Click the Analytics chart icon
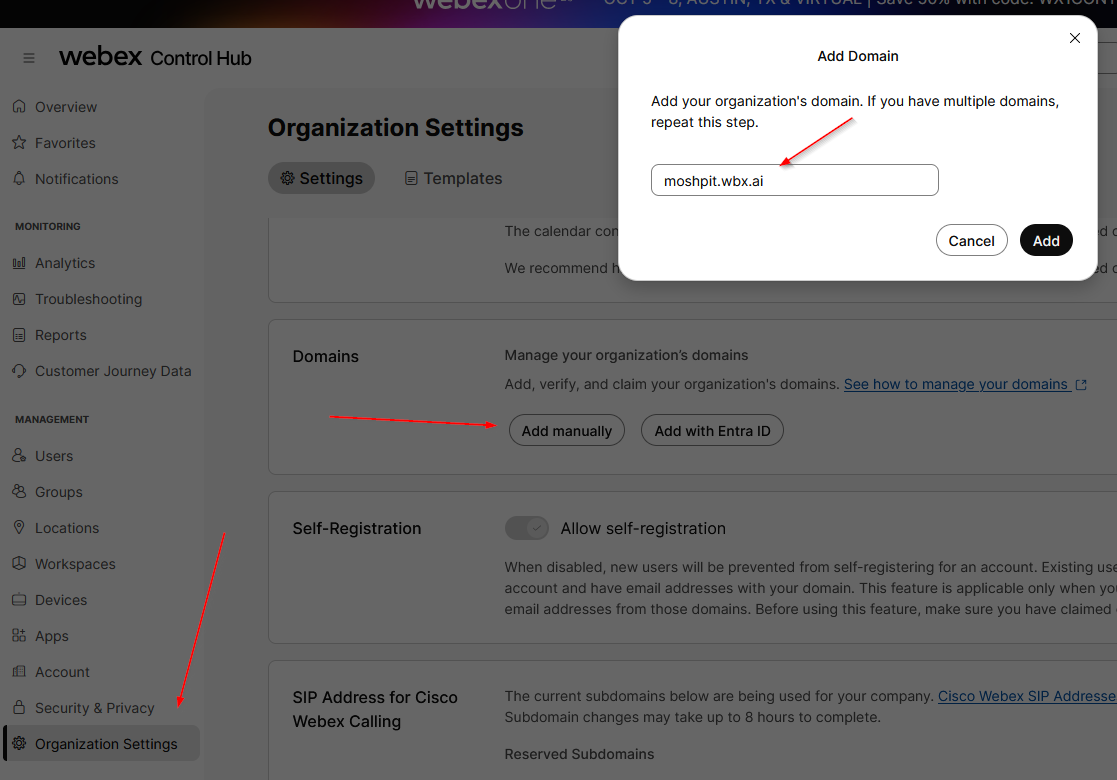This screenshot has height=780, width=1117. click(19, 263)
